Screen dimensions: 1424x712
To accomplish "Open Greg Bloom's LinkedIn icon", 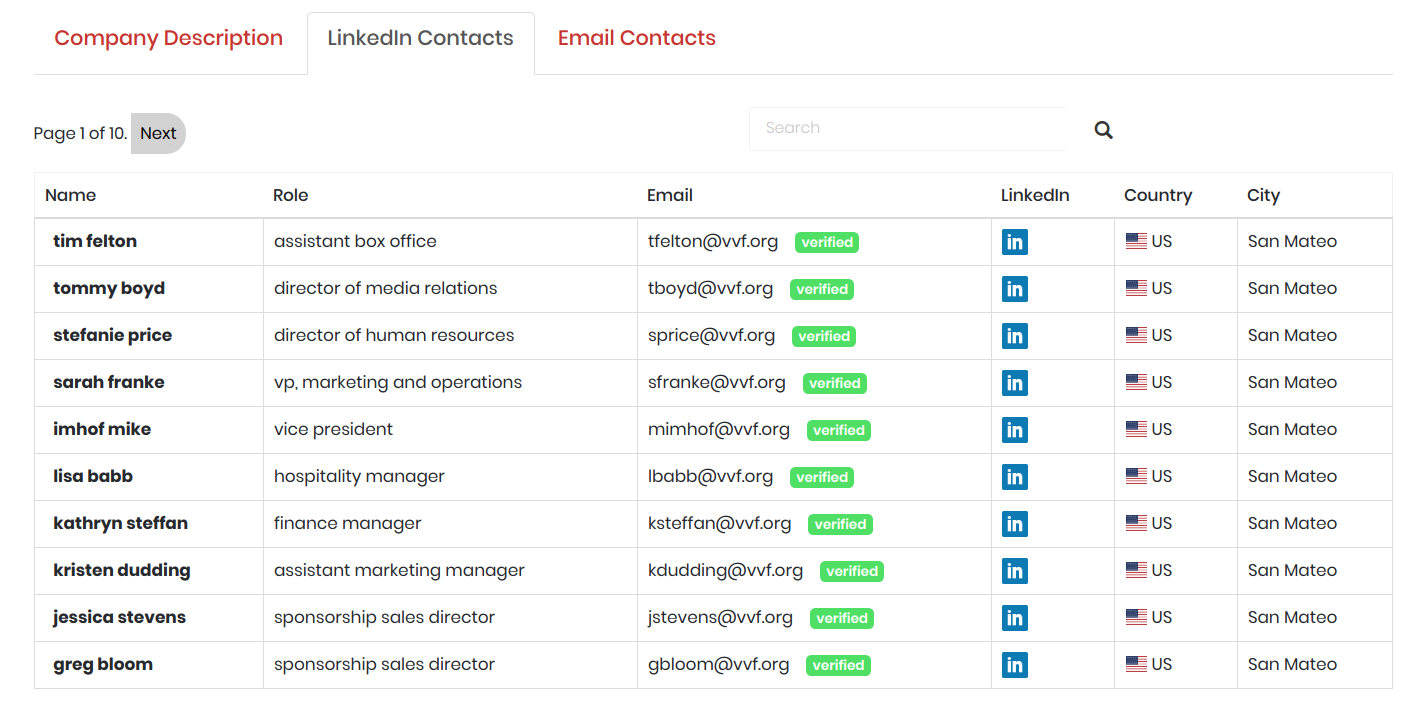I will pyautogui.click(x=1014, y=665).
